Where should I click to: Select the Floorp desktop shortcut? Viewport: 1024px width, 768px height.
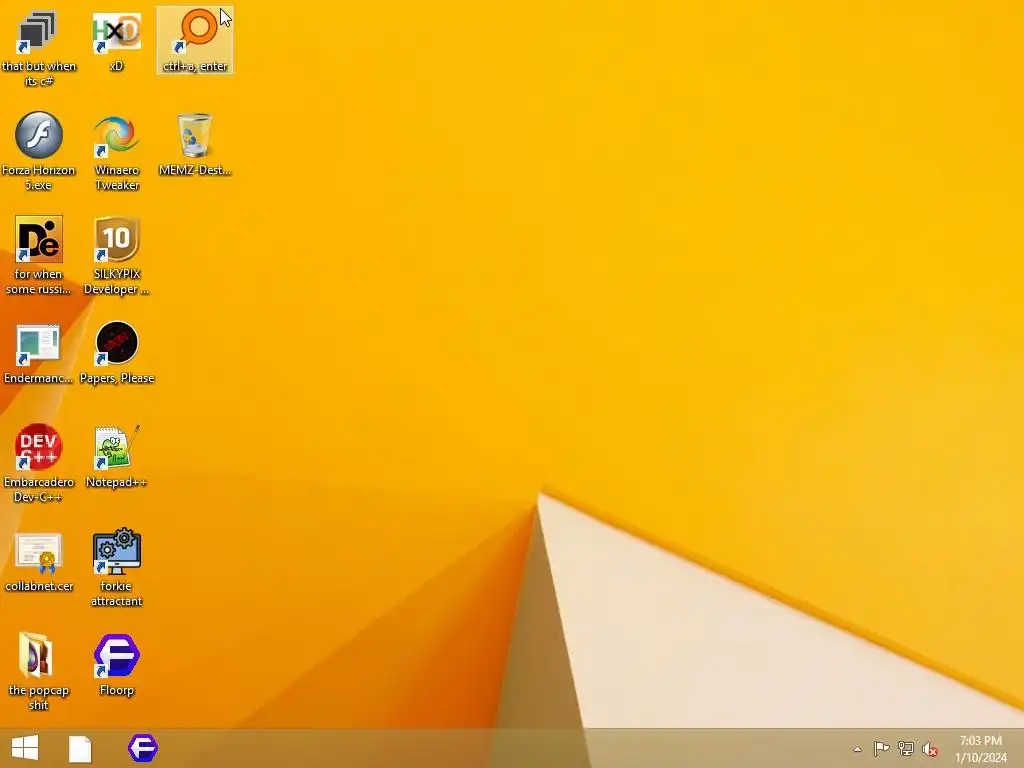[x=116, y=665]
